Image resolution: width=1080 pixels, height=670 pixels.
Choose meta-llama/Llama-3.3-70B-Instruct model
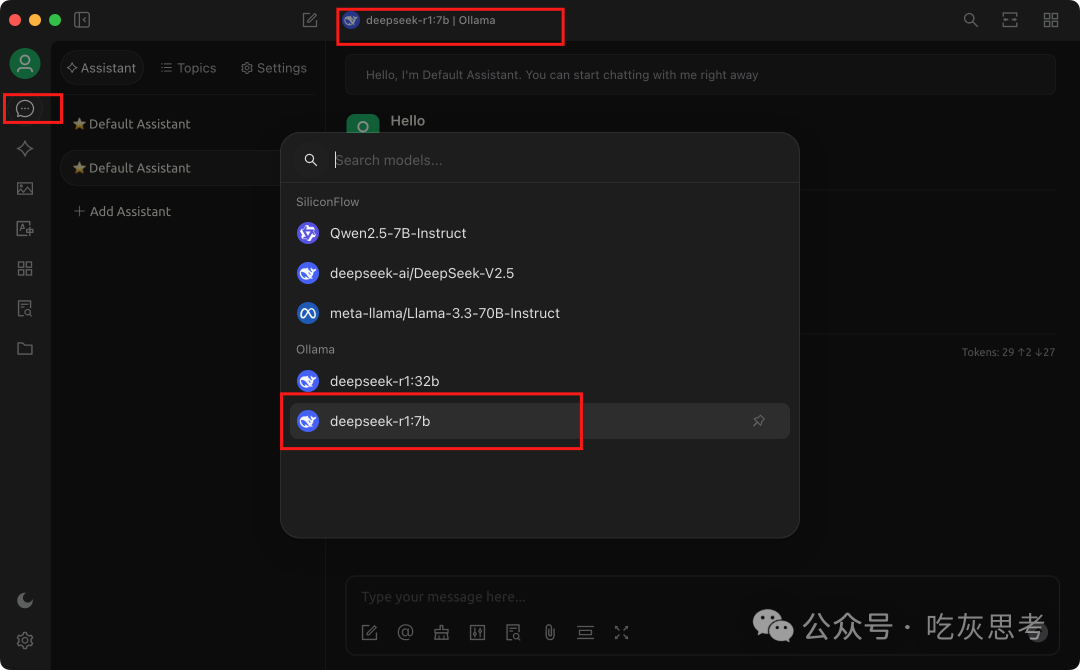539,313
